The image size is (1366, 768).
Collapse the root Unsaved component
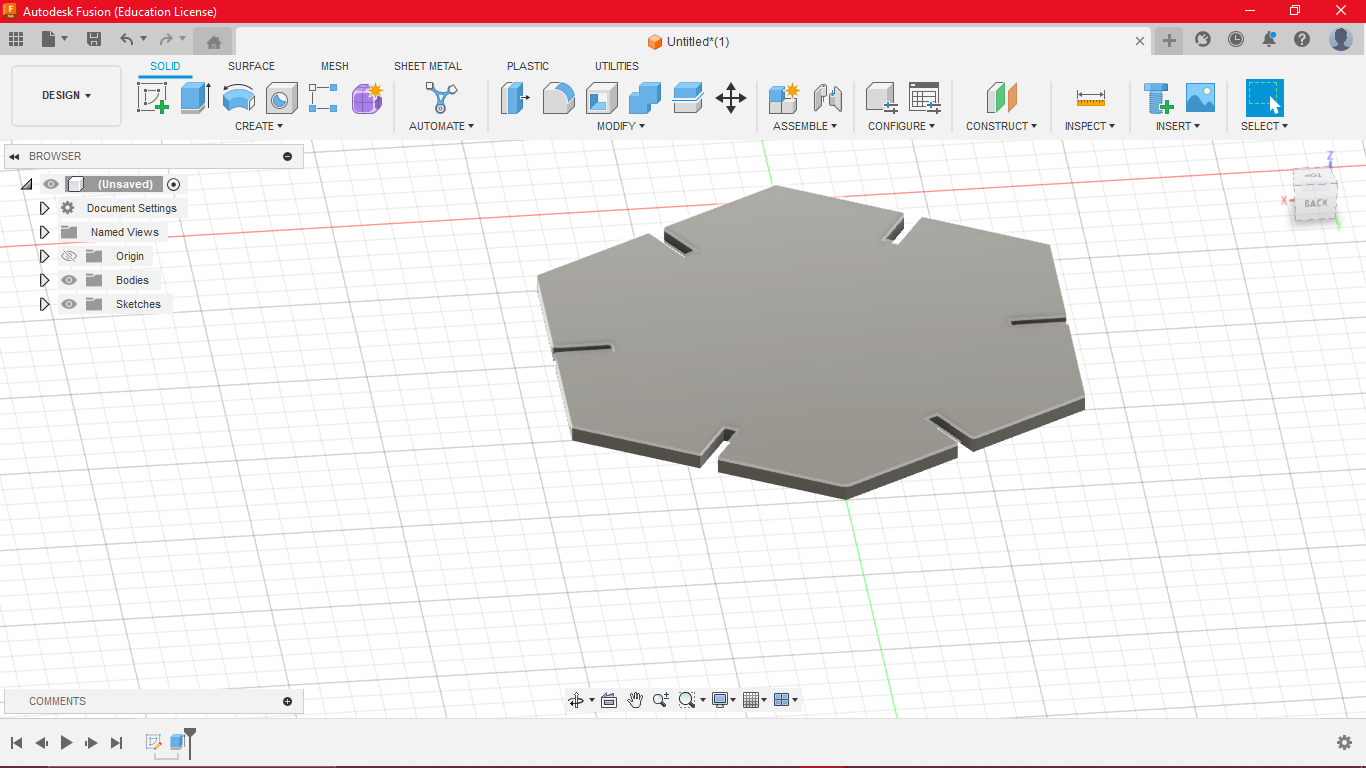pos(26,184)
